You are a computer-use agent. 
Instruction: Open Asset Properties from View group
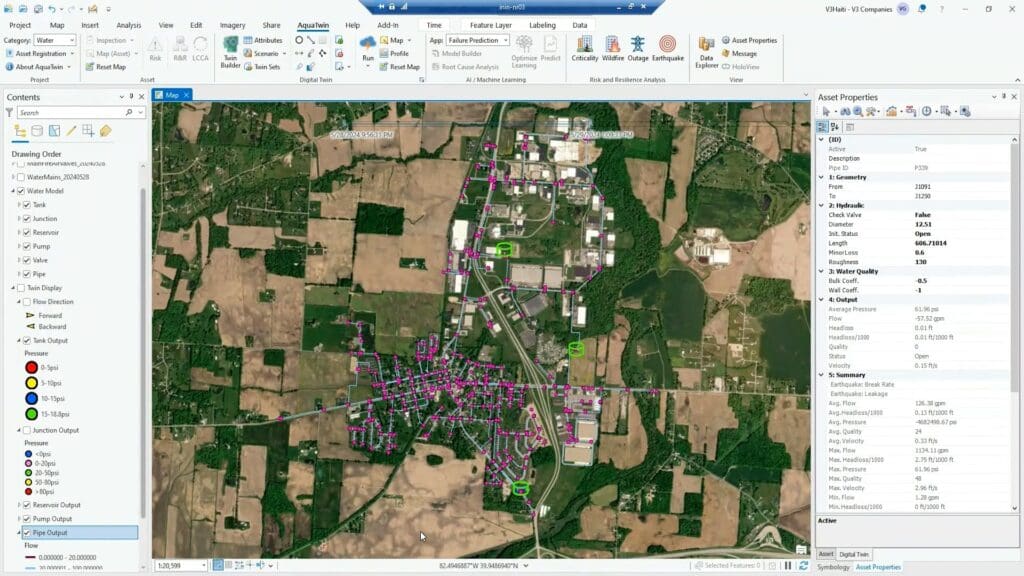pyautogui.click(x=749, y=40)
